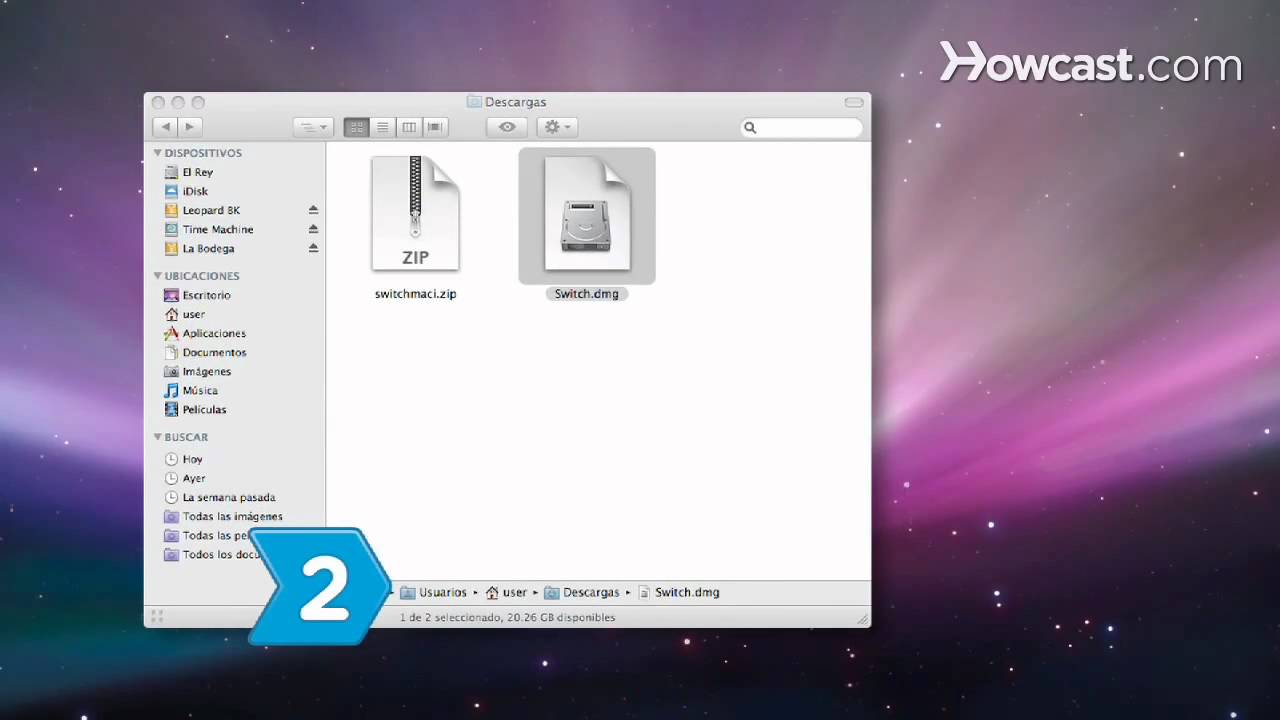
Task: Click the magnifier icon in search
Action: tap(751, 128)
